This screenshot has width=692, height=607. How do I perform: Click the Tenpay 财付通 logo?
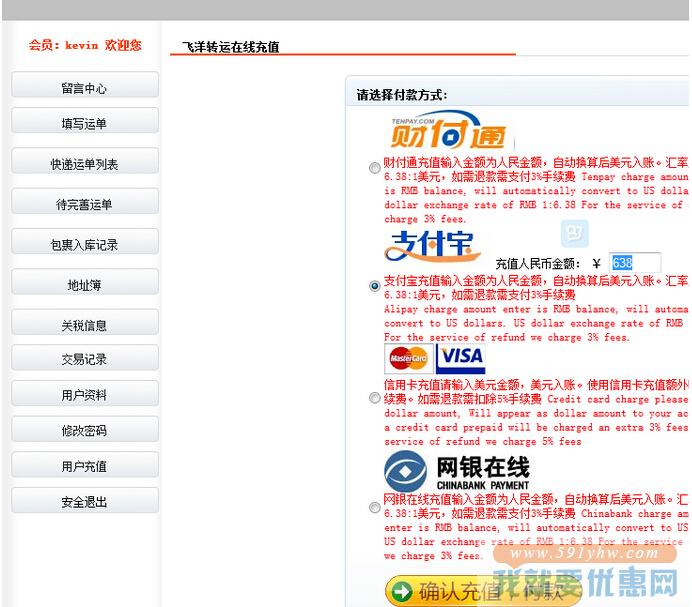tap(448, 130)
